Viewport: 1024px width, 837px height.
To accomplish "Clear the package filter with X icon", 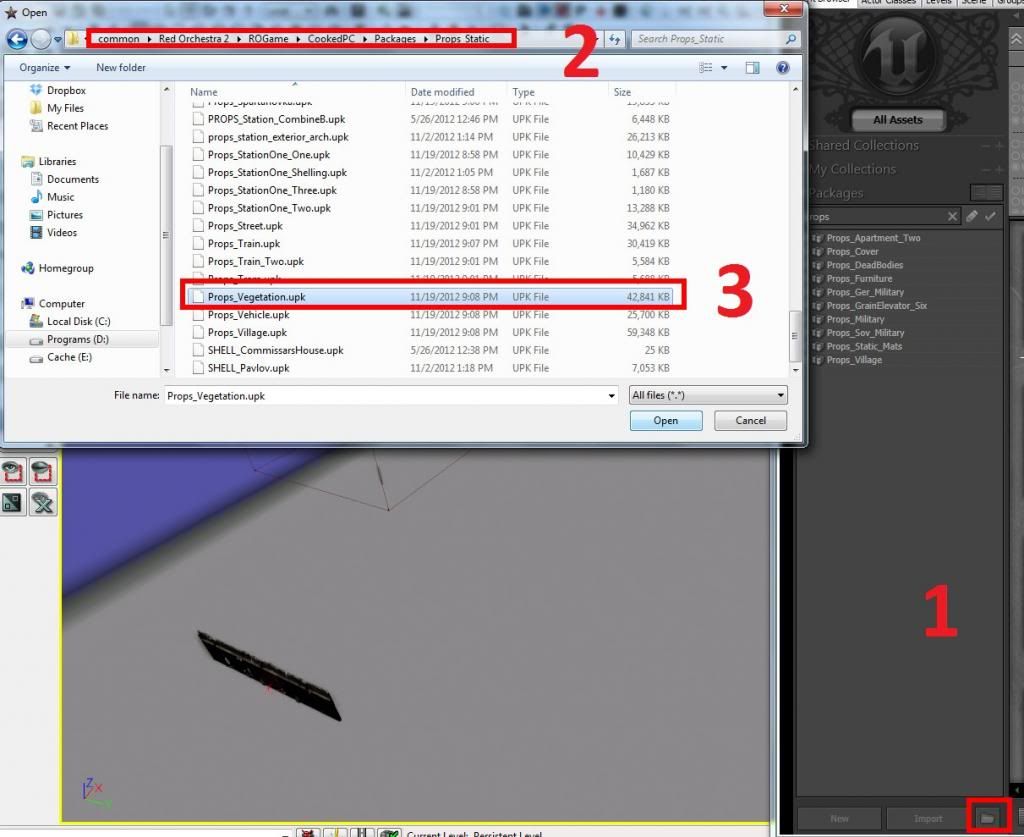I will [953, 216].
